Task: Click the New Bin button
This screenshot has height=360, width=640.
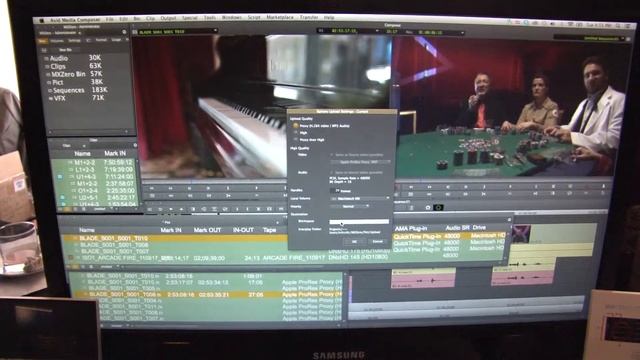Action: (65, 50)
